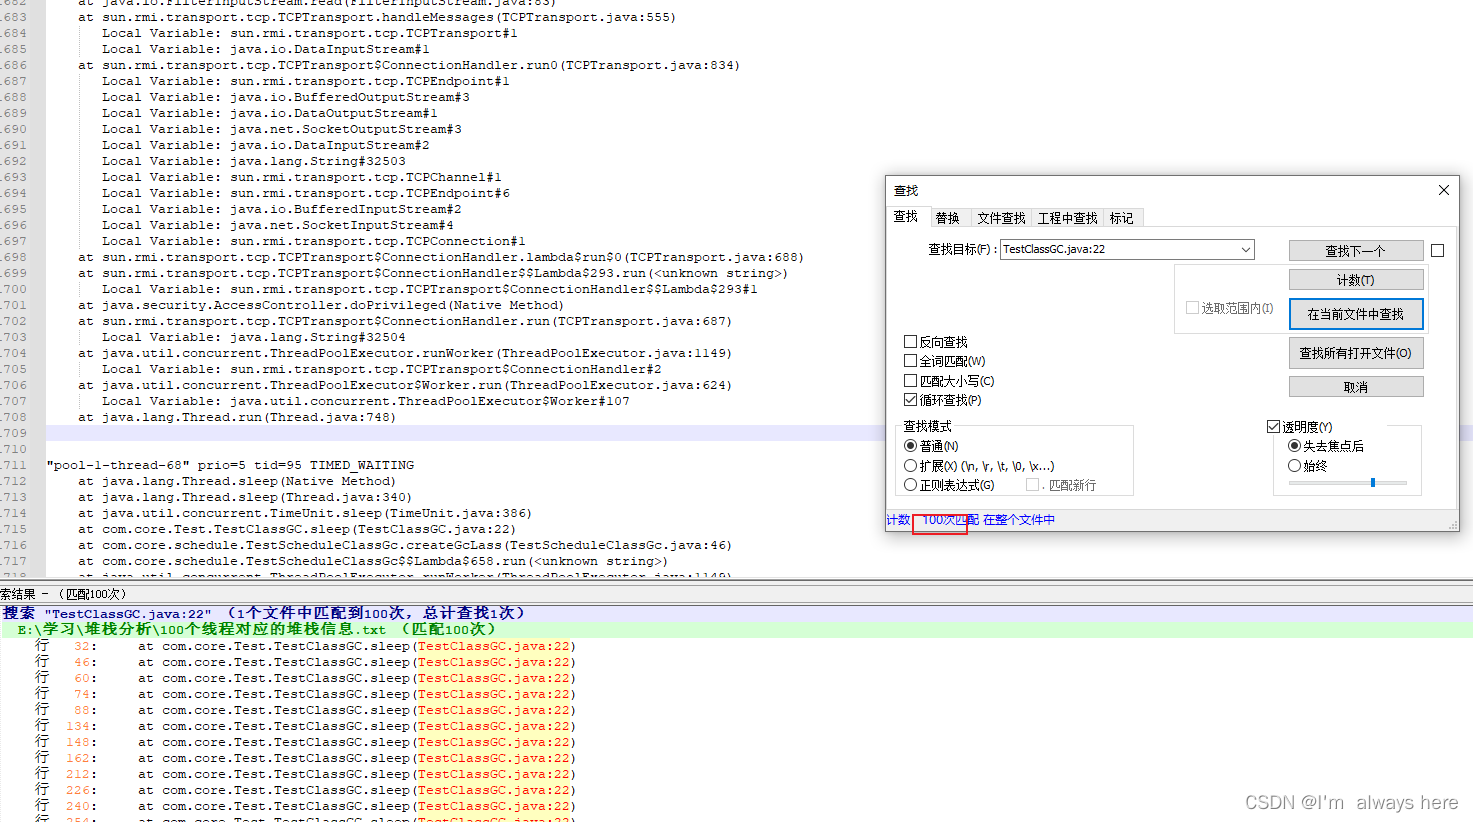Screen dimensions: 1473x822
Task: Click the AccessController.doPrivileged(Native Method) line
Action: click(x=321, y=305)
